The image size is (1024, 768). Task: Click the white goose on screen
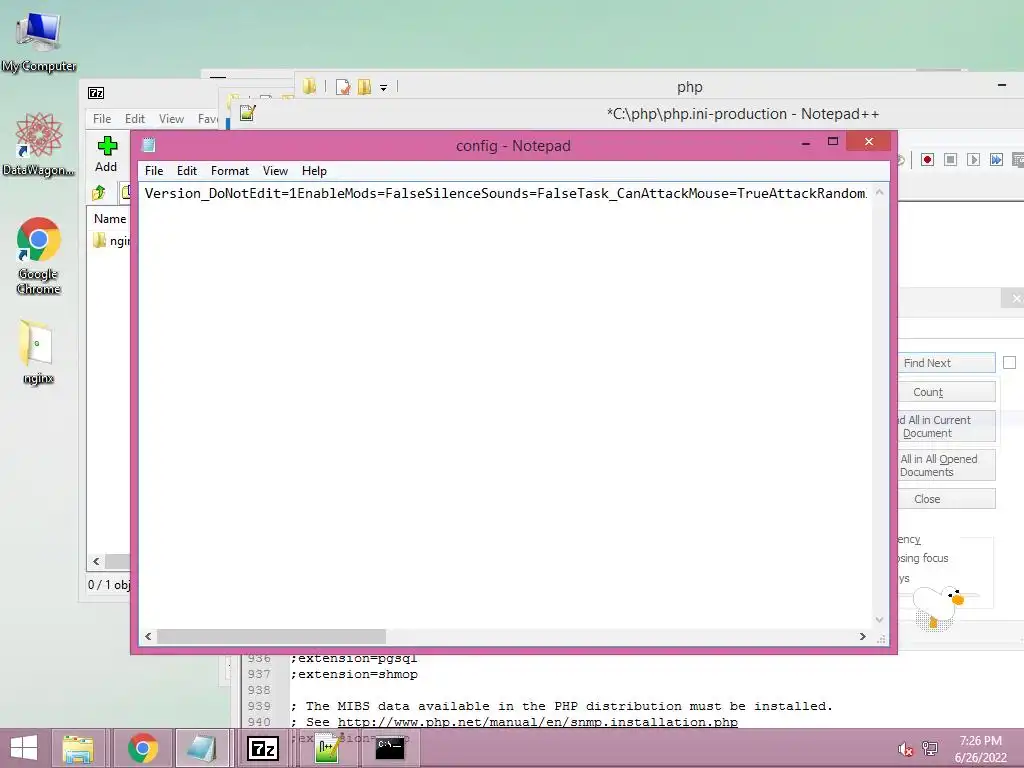click(x=939, y=607)
